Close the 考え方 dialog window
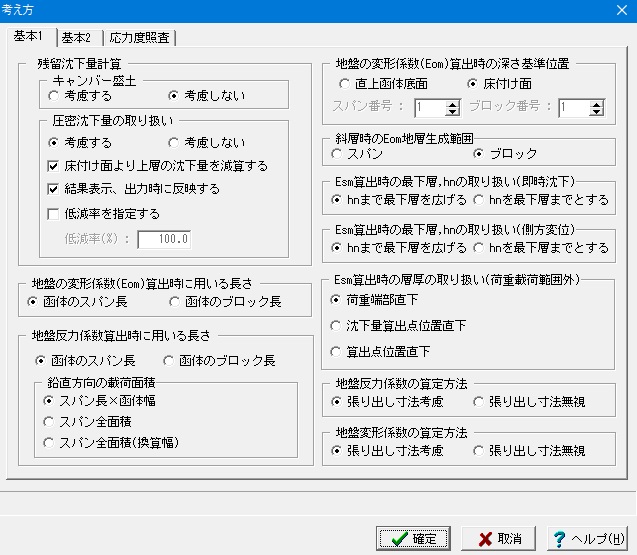The image size is (637, 555). (622, 10)
